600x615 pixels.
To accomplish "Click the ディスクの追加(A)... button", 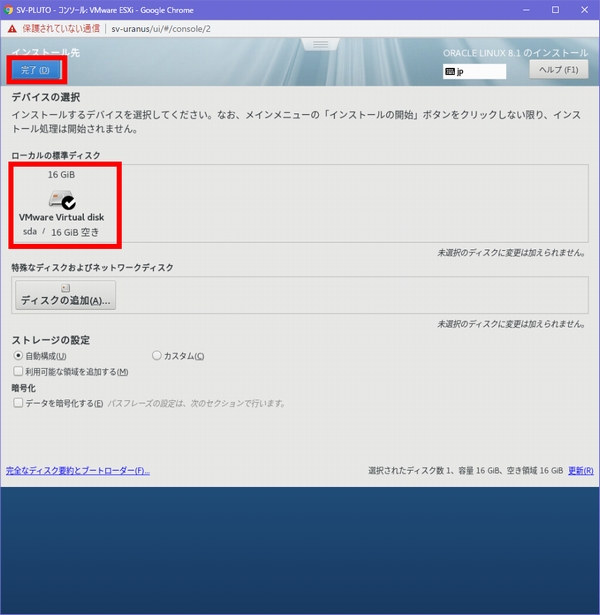I will point(65,295).
